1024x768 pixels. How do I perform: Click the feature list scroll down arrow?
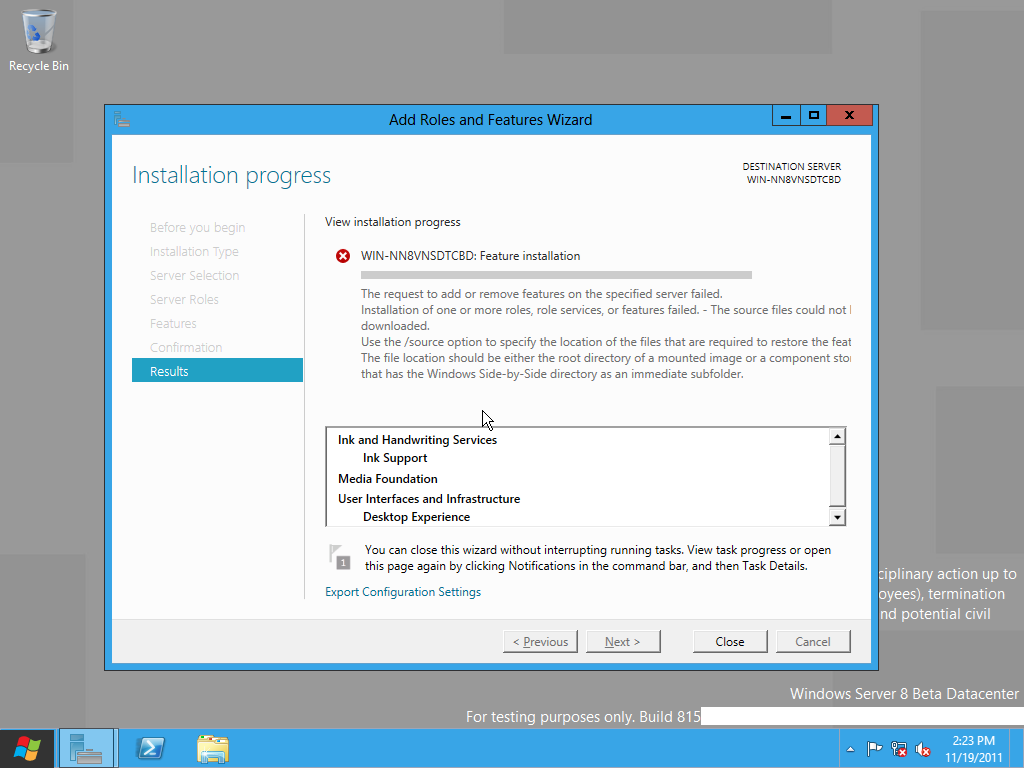pos(837,517)
